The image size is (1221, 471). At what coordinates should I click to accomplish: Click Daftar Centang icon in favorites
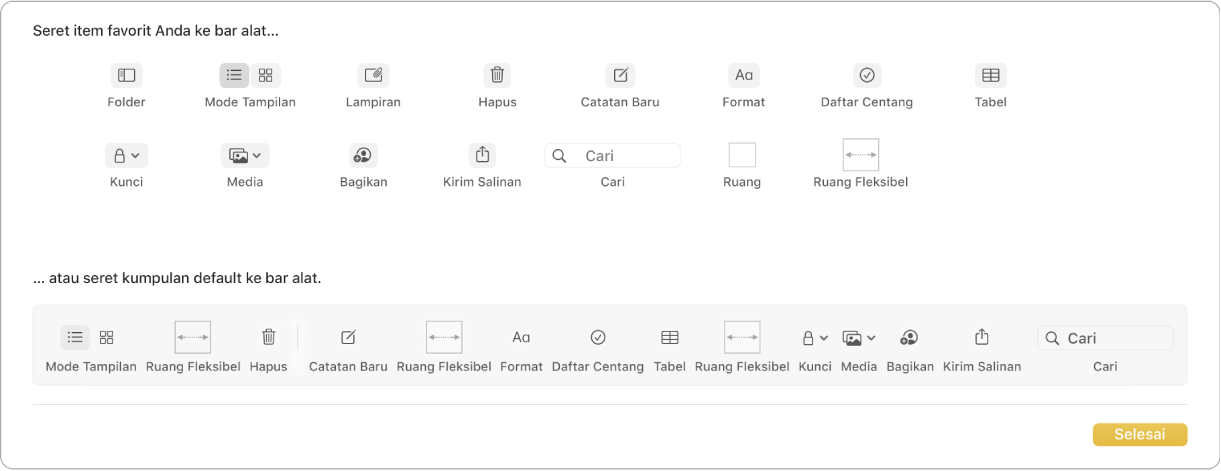click(867, 75)
